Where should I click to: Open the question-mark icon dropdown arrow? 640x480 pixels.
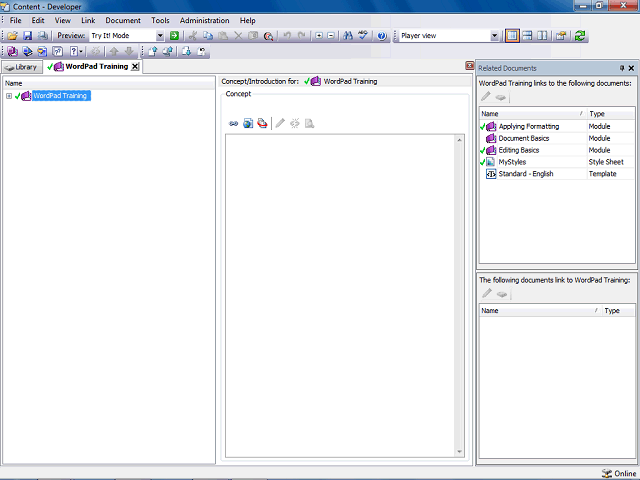point(81,51)
